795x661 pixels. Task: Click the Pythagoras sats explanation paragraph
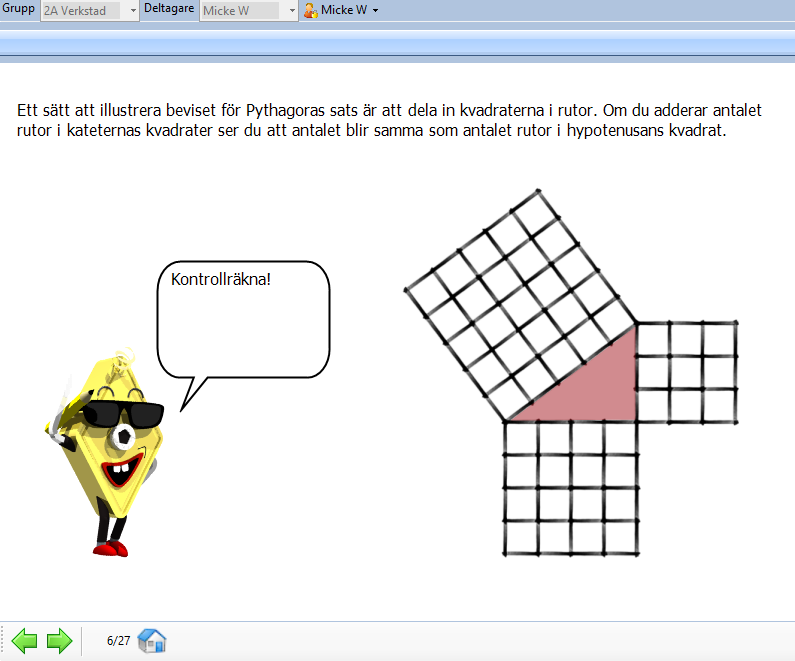(389, 120)
